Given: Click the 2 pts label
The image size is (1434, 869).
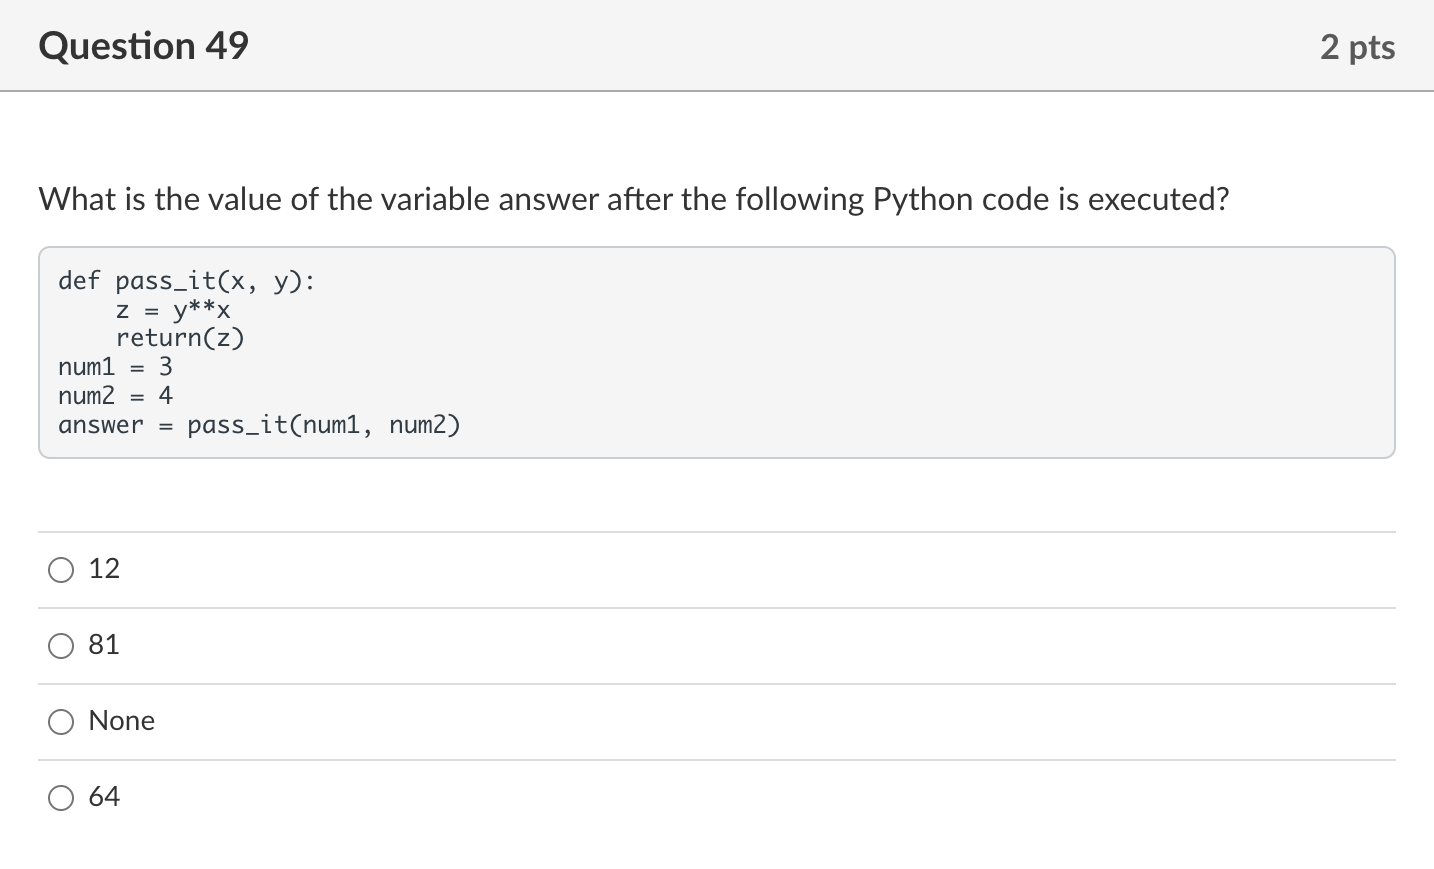Looking at the screenshot, I should point(1357,46).
